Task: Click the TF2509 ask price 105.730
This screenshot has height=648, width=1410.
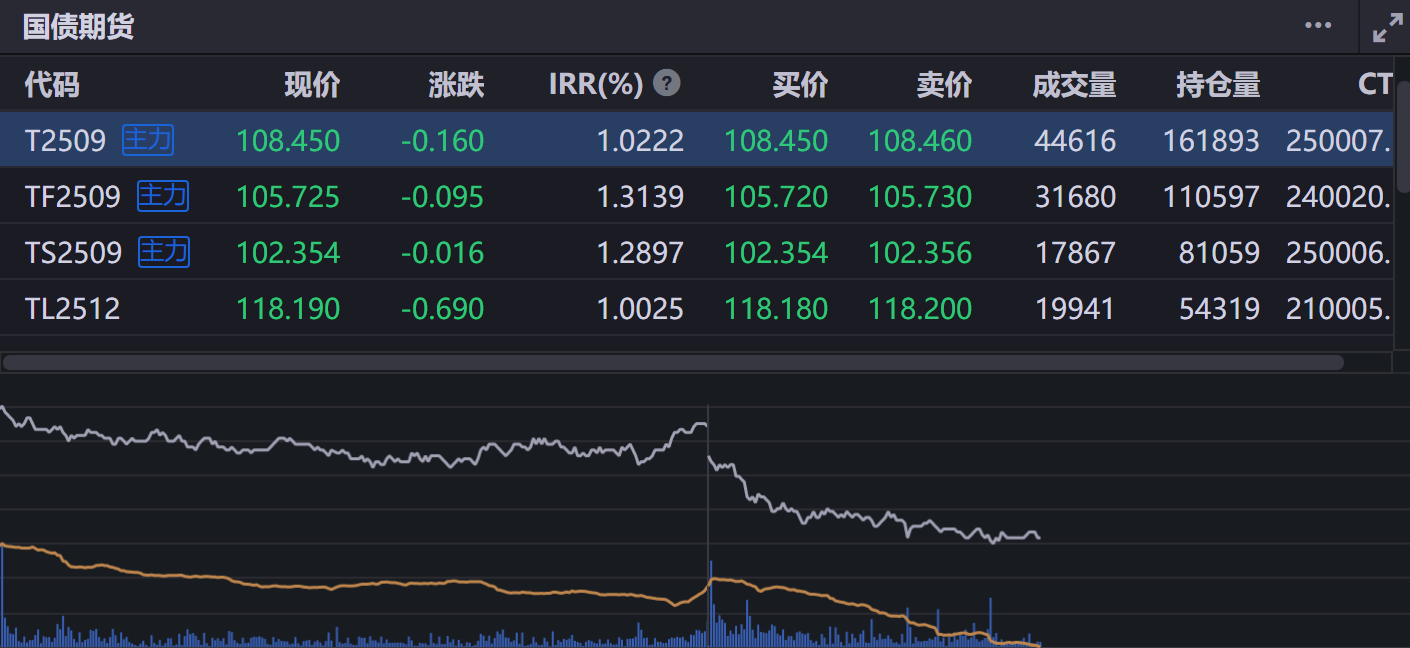Action: (920, 197)
